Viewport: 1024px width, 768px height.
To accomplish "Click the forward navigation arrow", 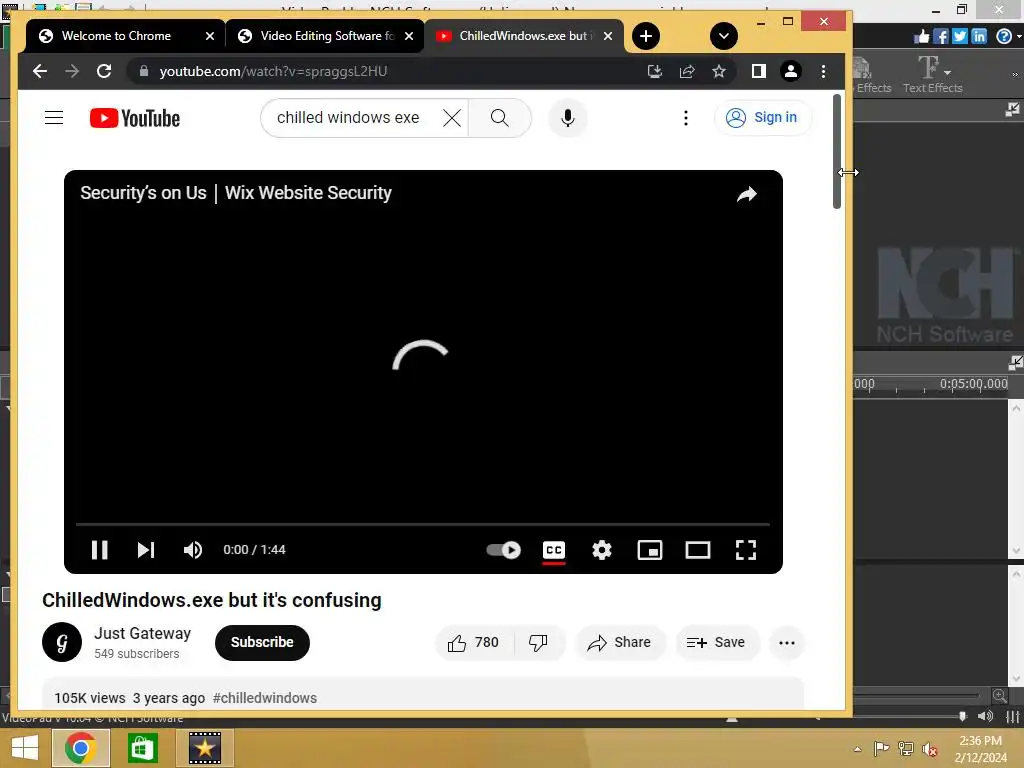I will (72, 71).
